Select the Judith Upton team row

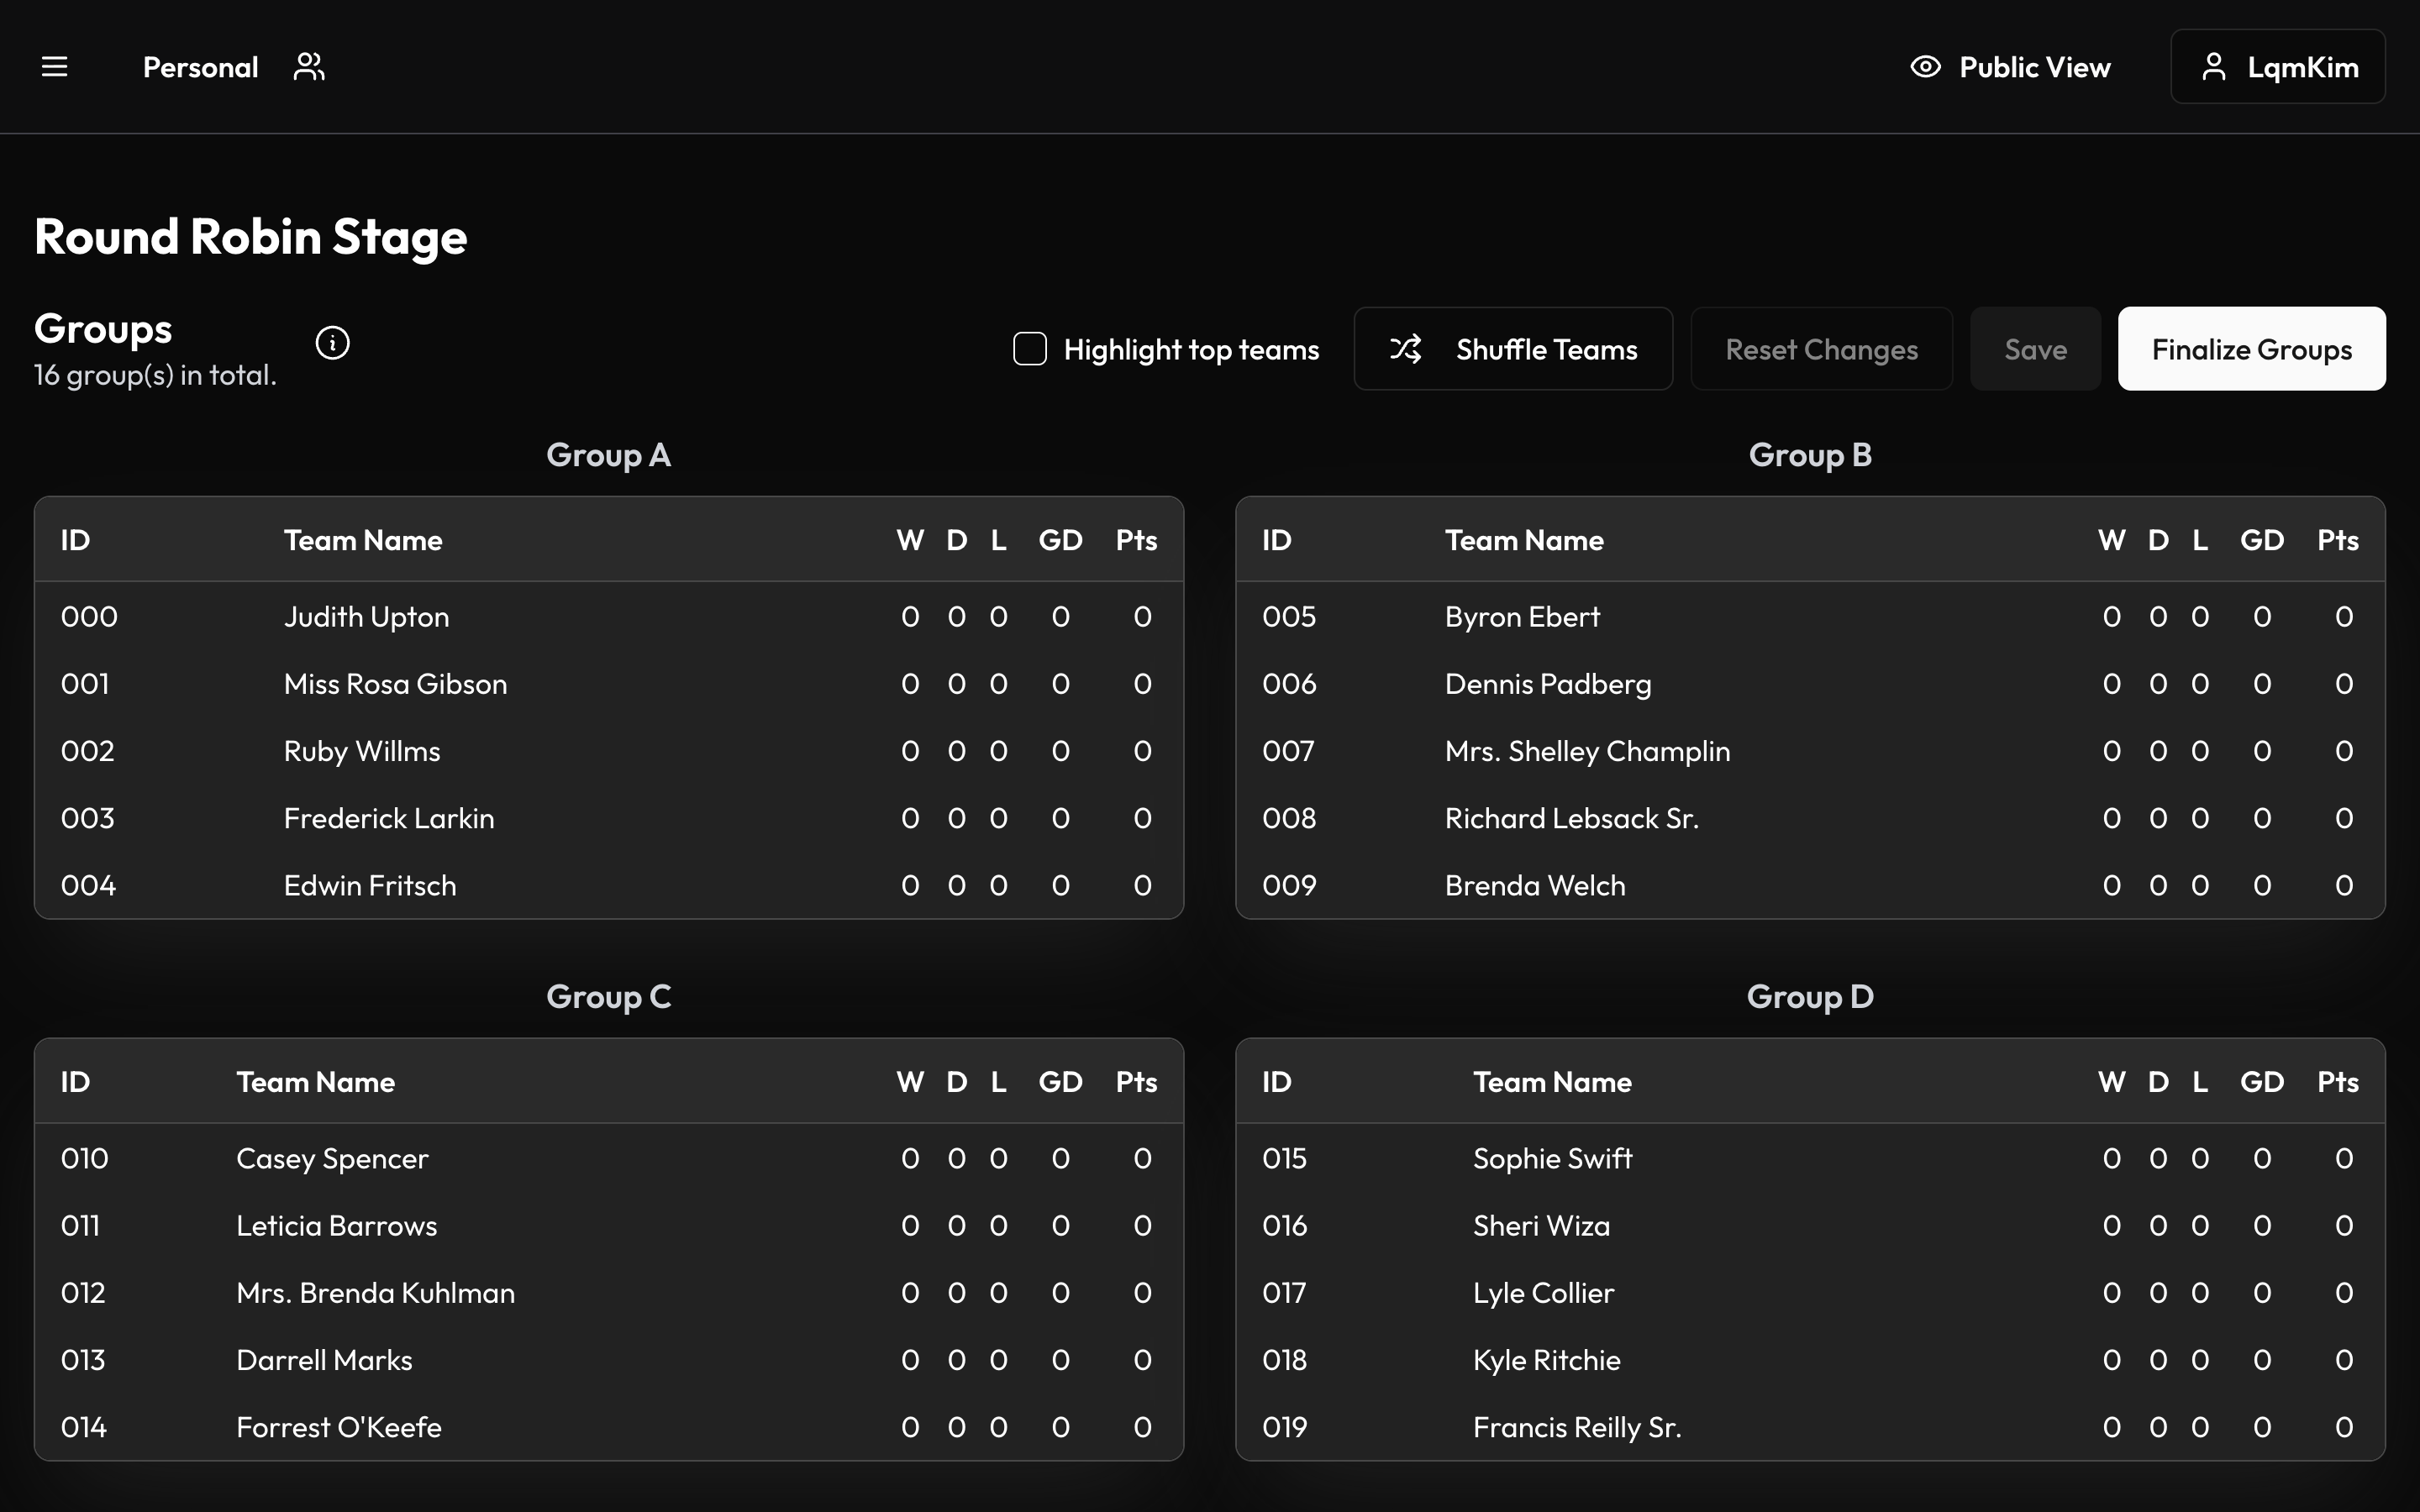(x=608, y=617)
